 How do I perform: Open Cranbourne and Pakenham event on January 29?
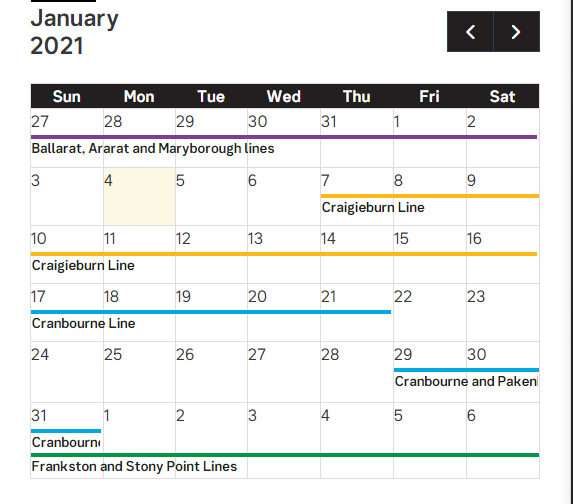pyautogui.click(x=466, y=382)
